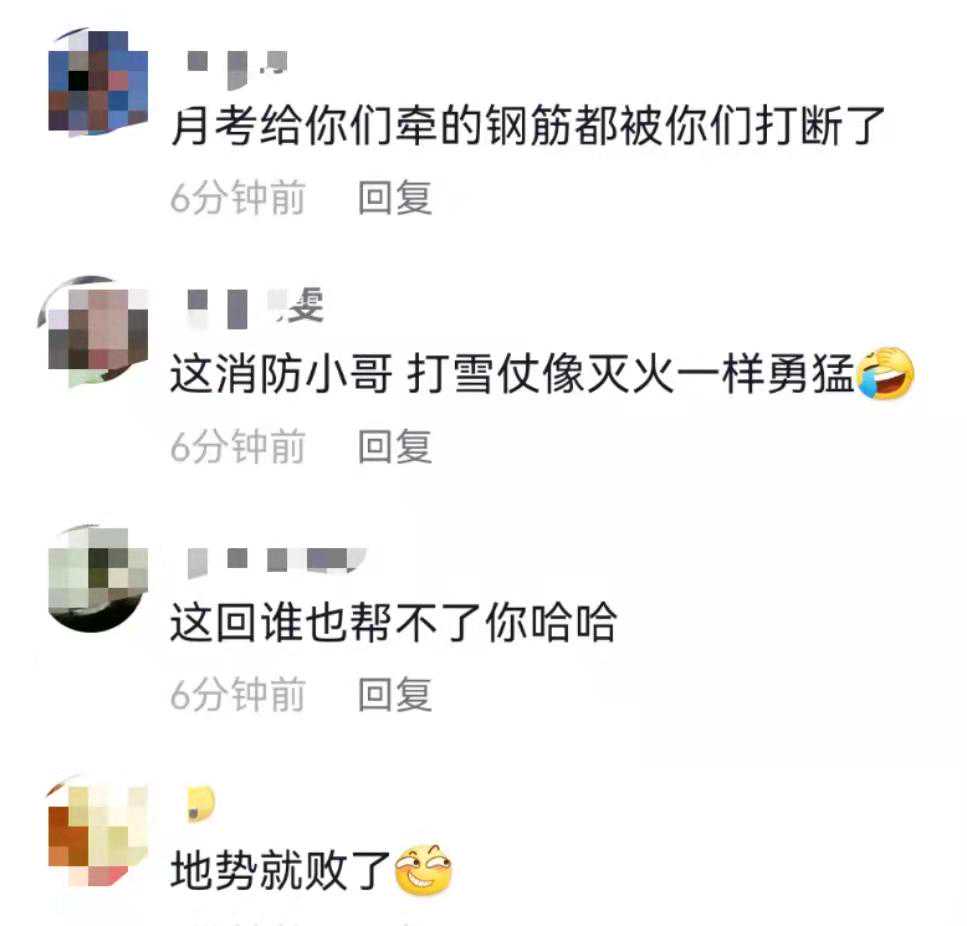Open avatar beside the 消防小哥 comment
This screenshot has width=967, height=926.
(x=96, y=332)
